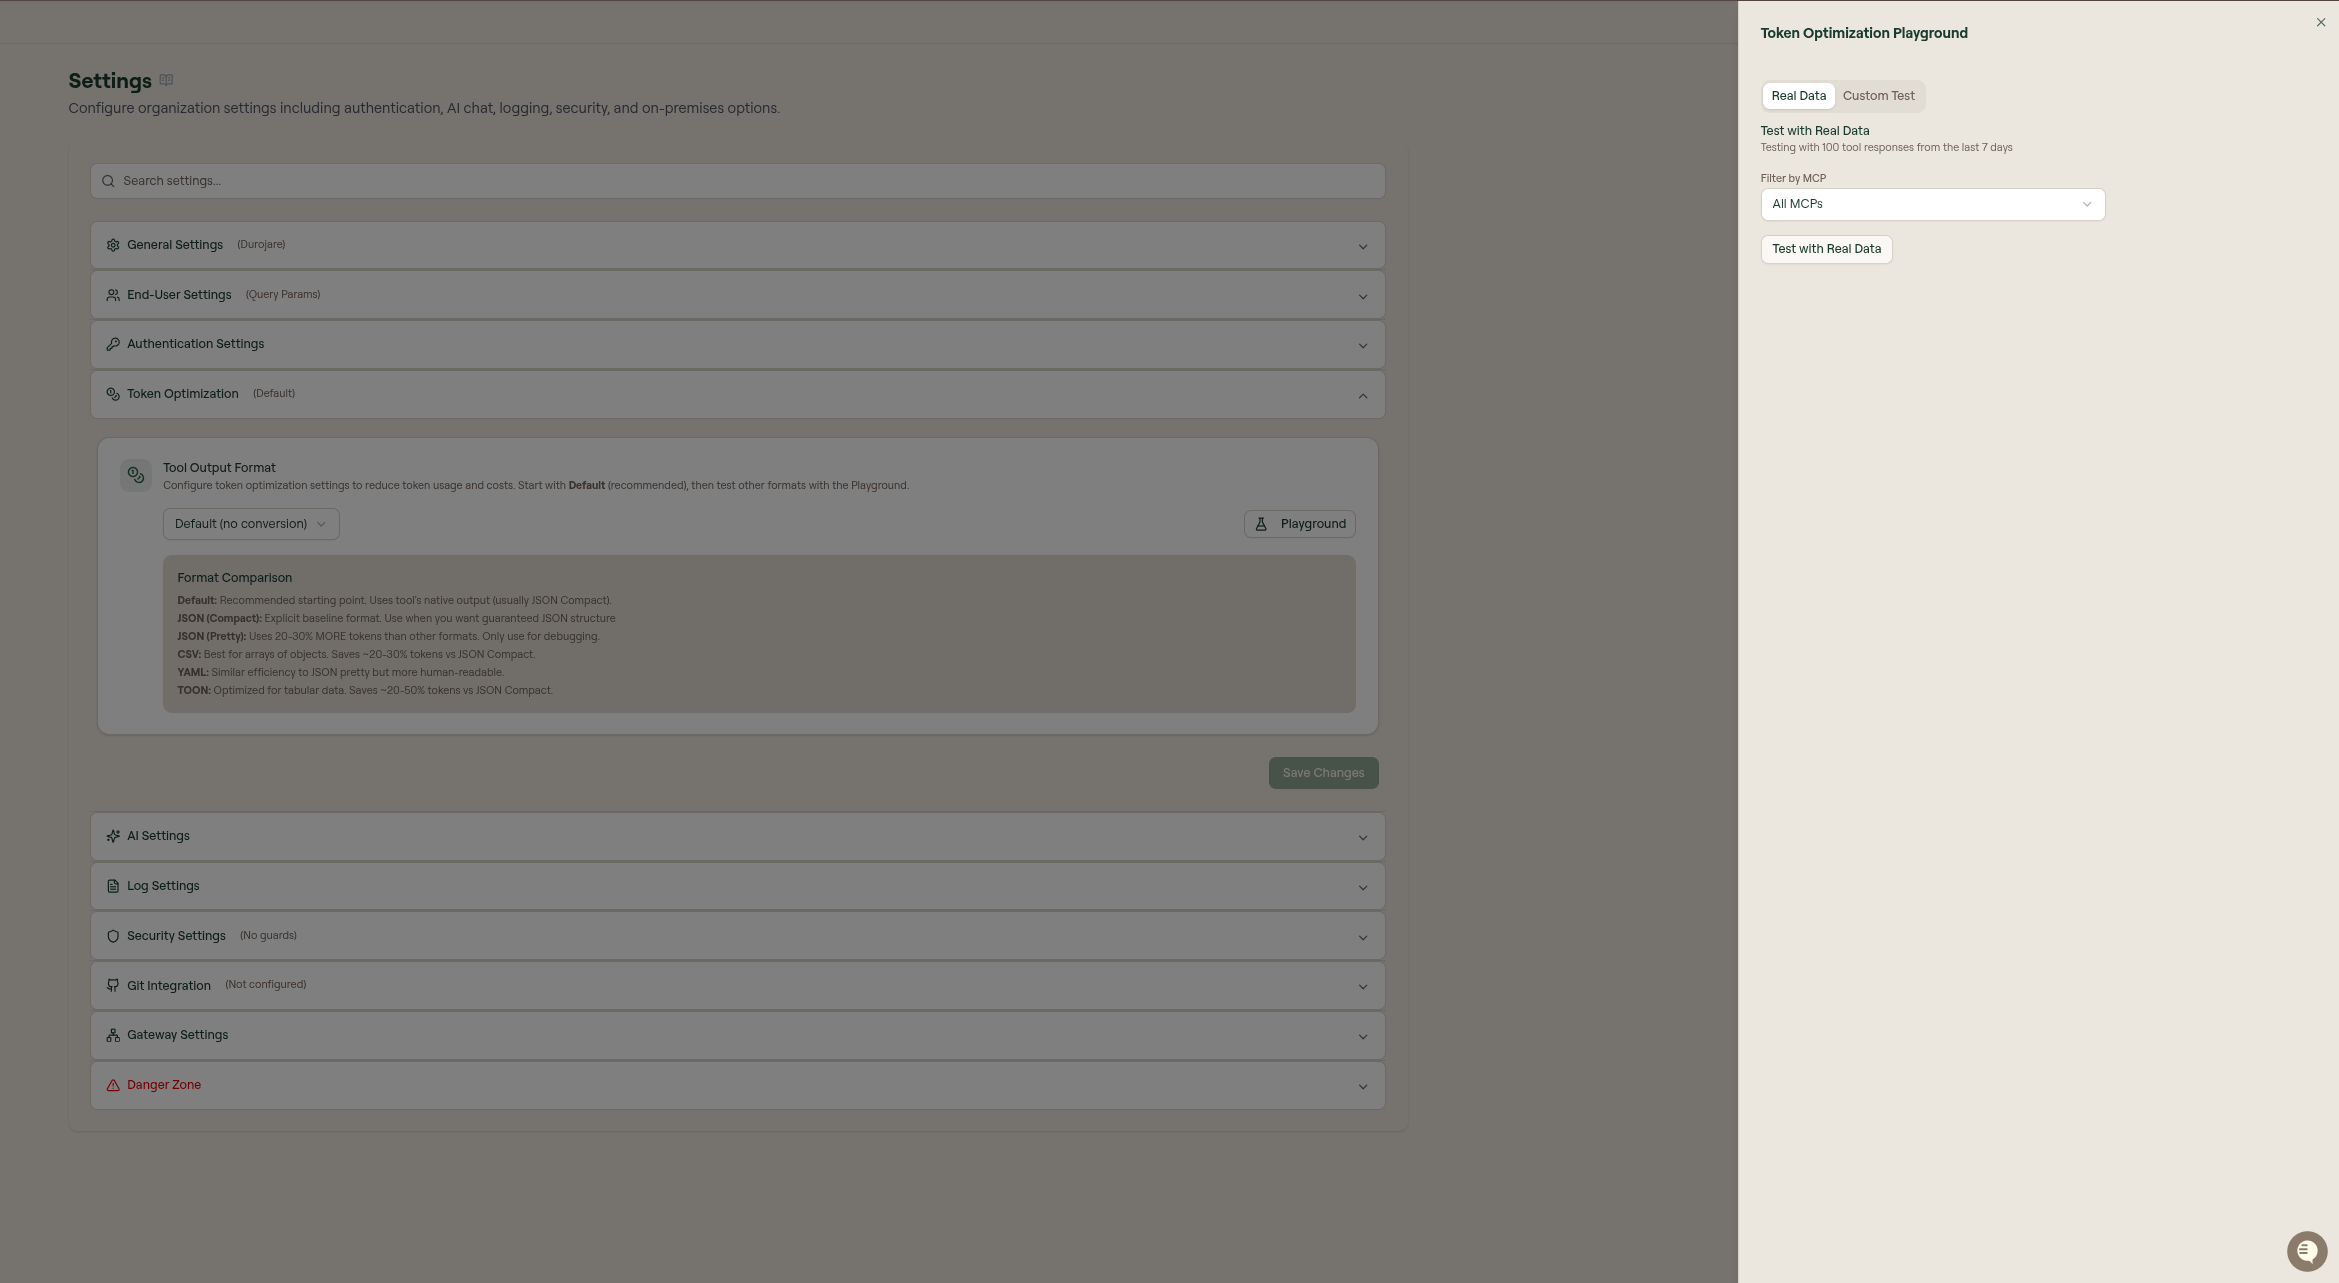Click the (Durojare) label text
The width and height of the screenshot is (2339, 1283).
click(261, 245)
